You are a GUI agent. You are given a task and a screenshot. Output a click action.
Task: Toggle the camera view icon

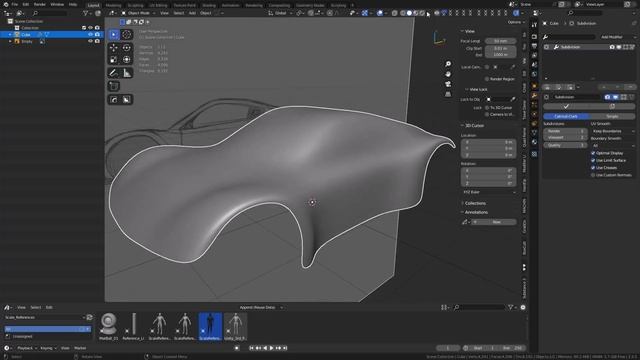click(x=448, y=84)
